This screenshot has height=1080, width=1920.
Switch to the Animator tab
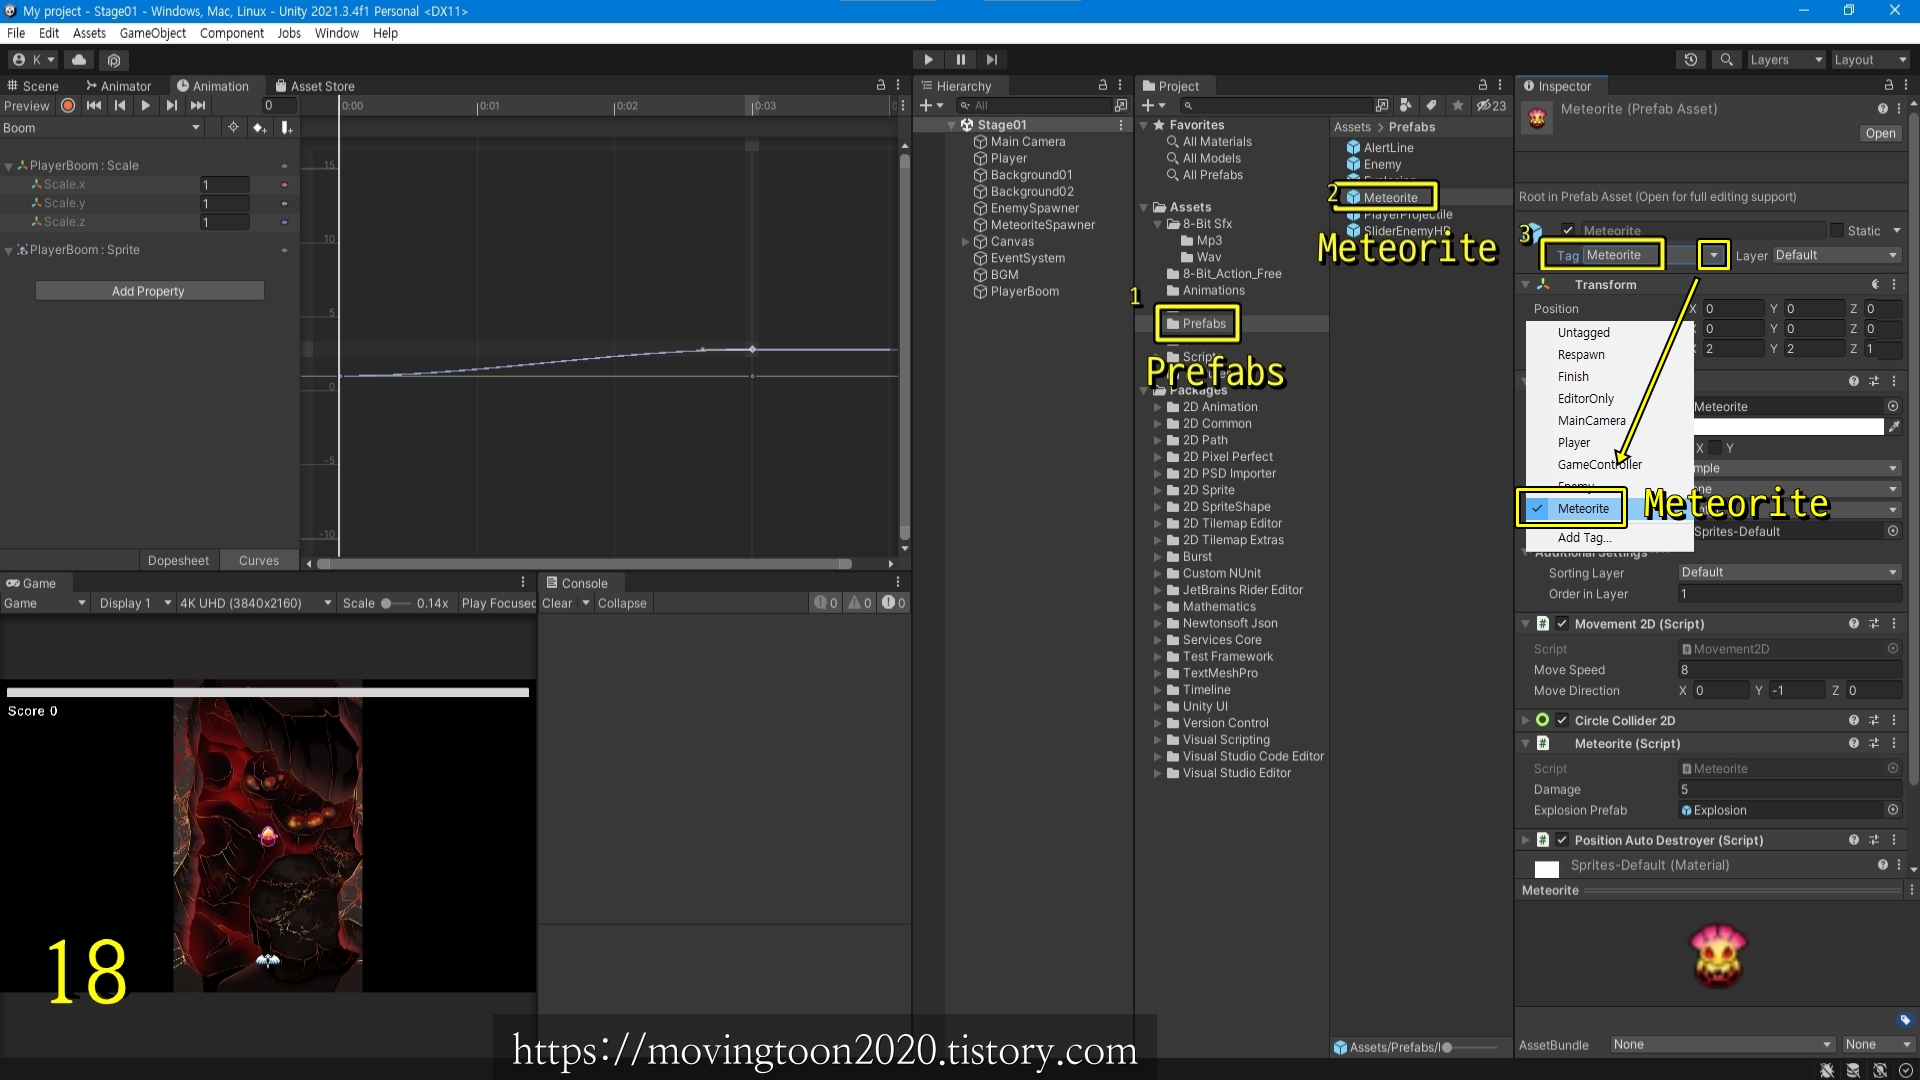click(x=119, y=86)
